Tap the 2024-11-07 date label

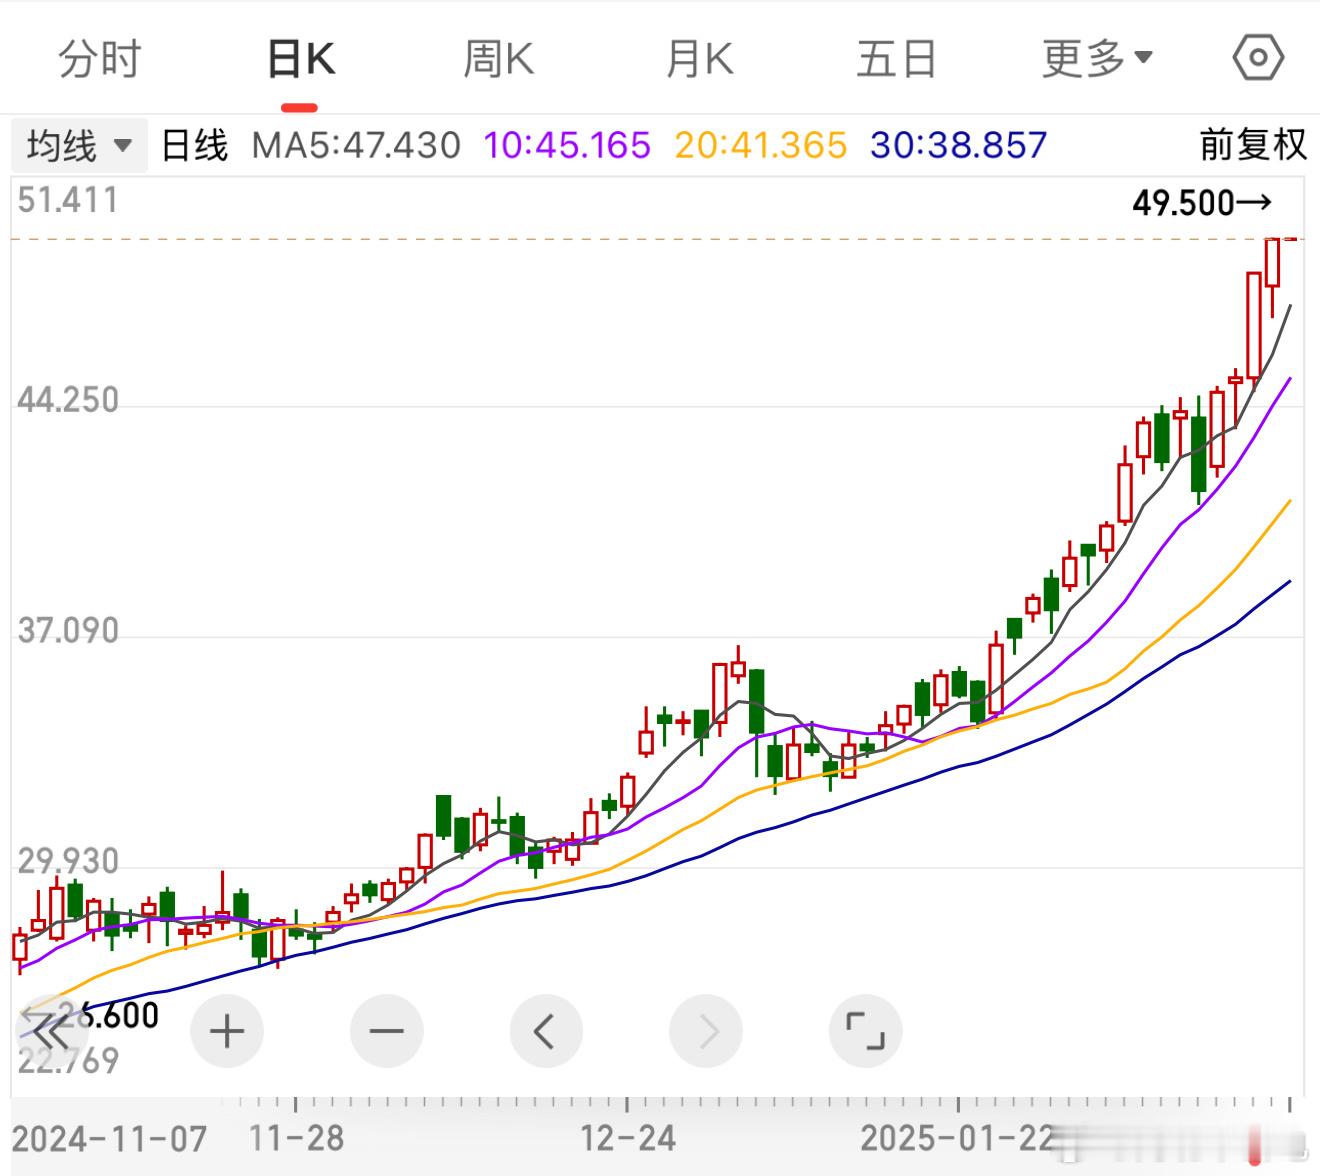click(110, 1138)
